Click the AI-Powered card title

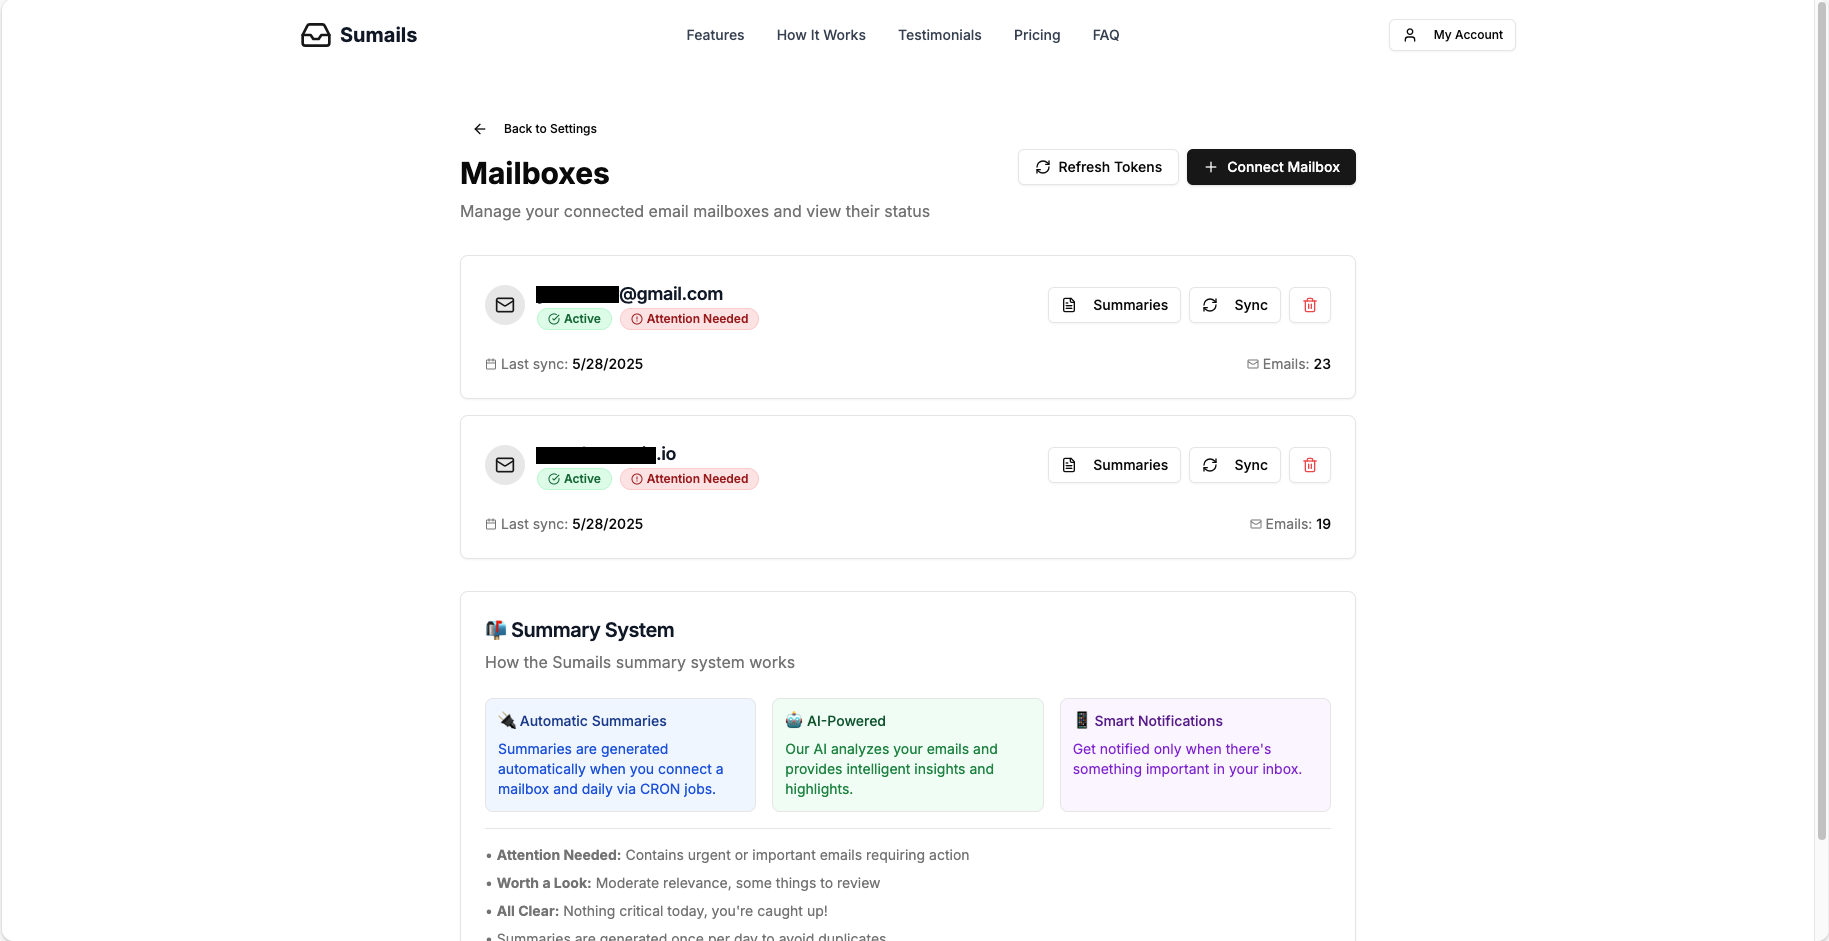tap(846, 721)
